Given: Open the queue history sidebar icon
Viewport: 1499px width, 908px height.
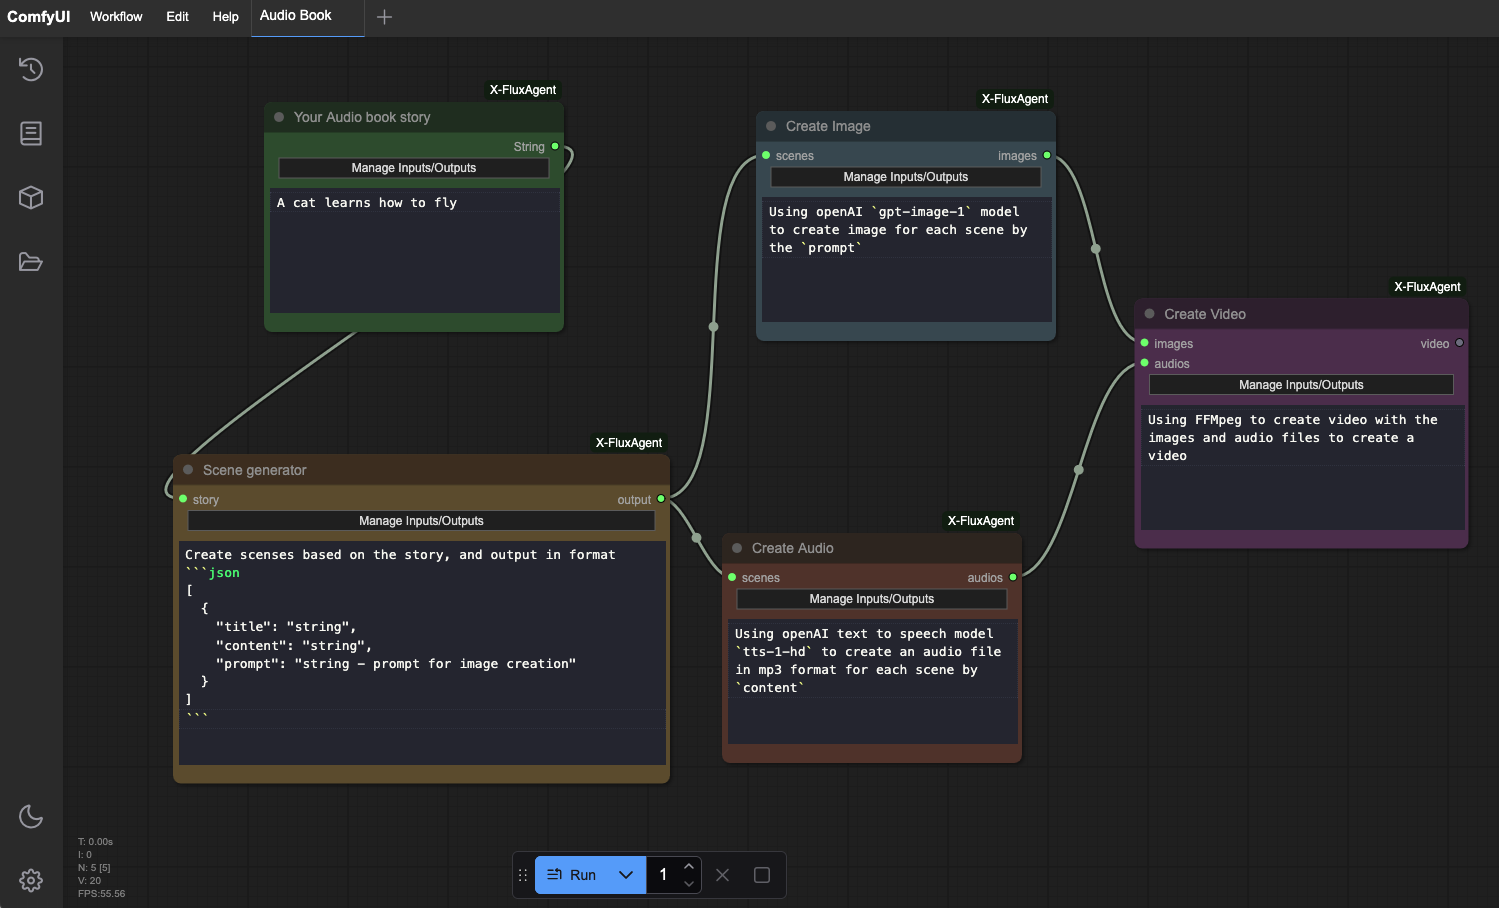Looking at the screenshot, I should point(31,69).
